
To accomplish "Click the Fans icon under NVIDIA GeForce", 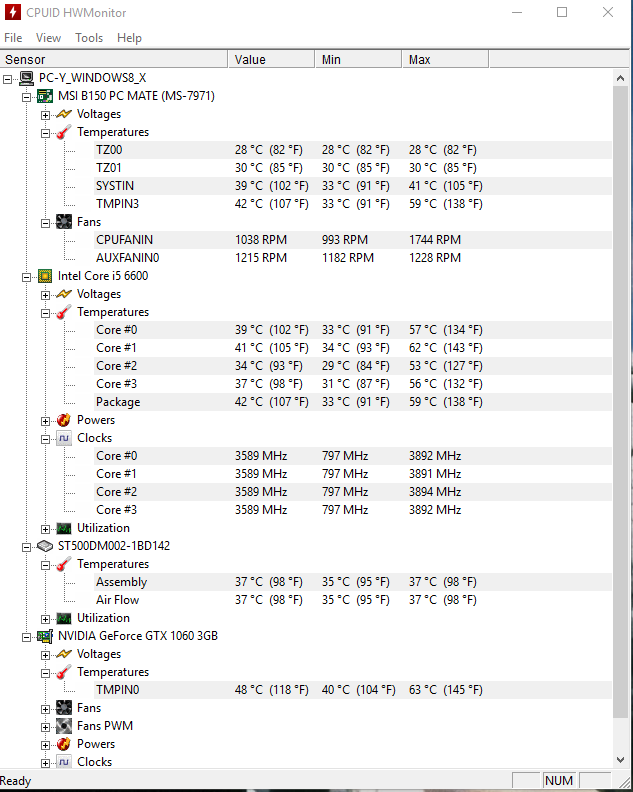I will (64, 708).
